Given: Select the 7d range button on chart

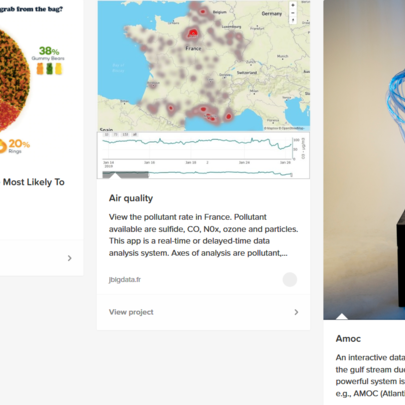Looking at the screenshot, I should (x=116, y=135).
